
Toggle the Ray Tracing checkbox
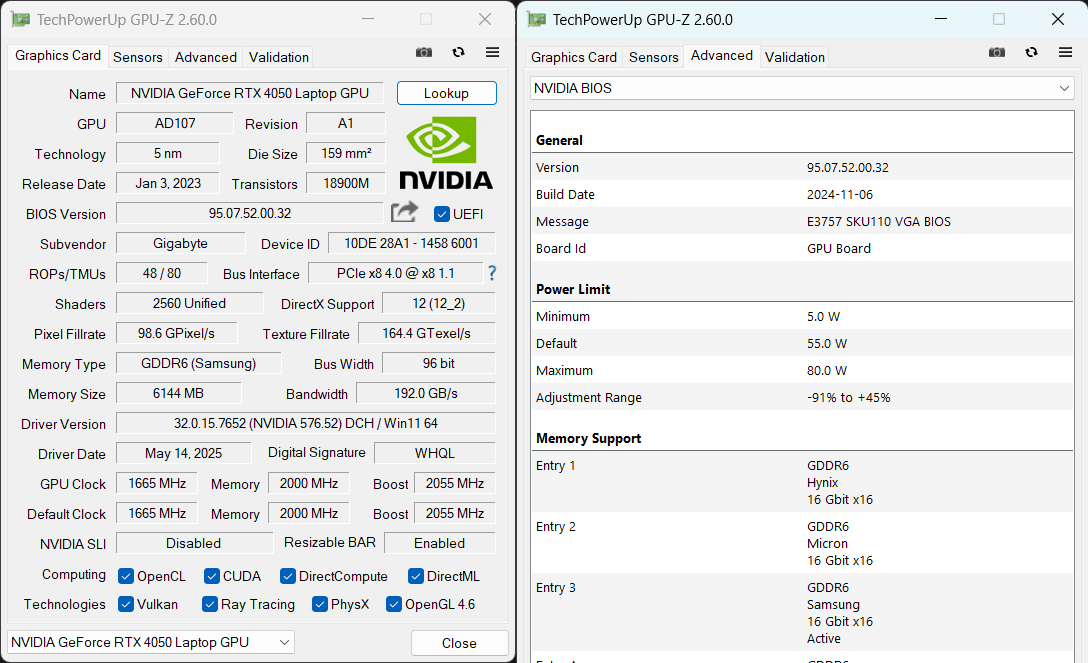coord(209,604)
